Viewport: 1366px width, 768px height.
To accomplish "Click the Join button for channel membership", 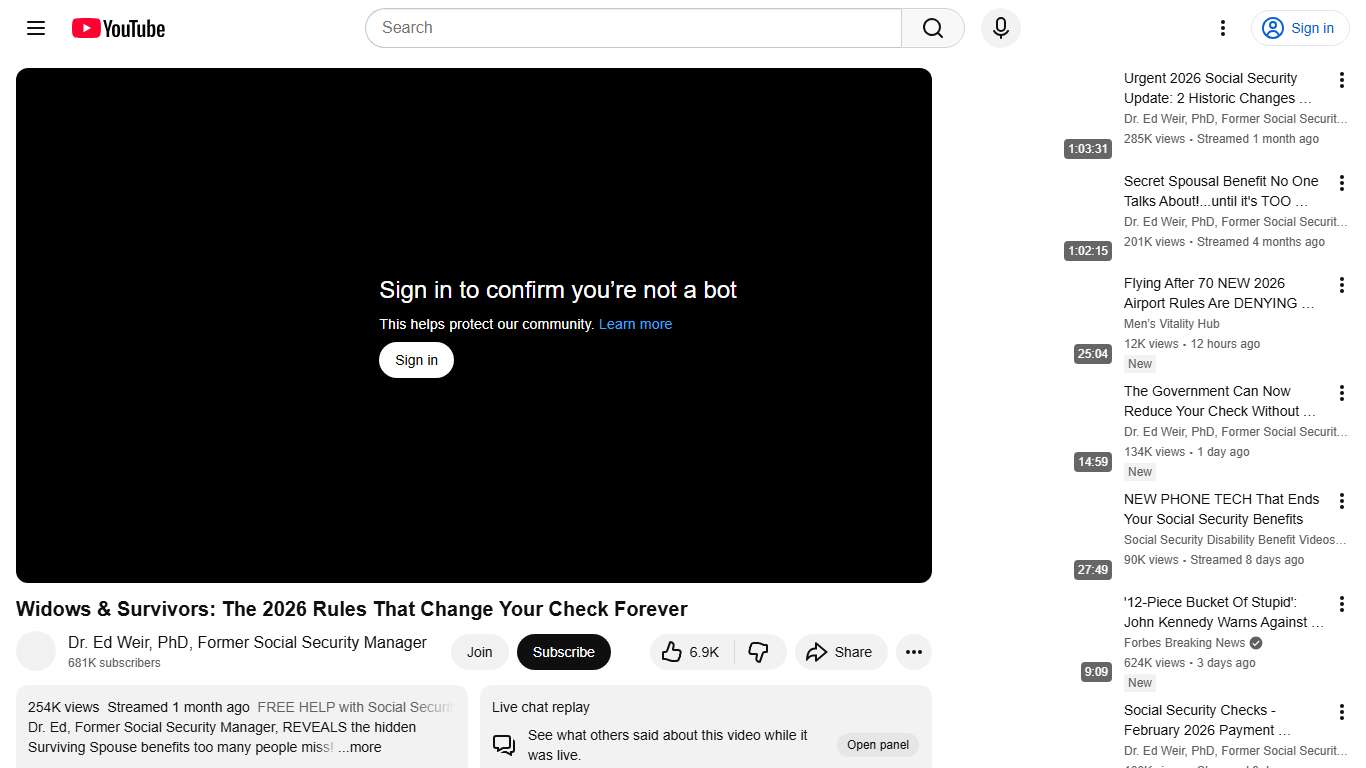I will (x=479, y=651).
